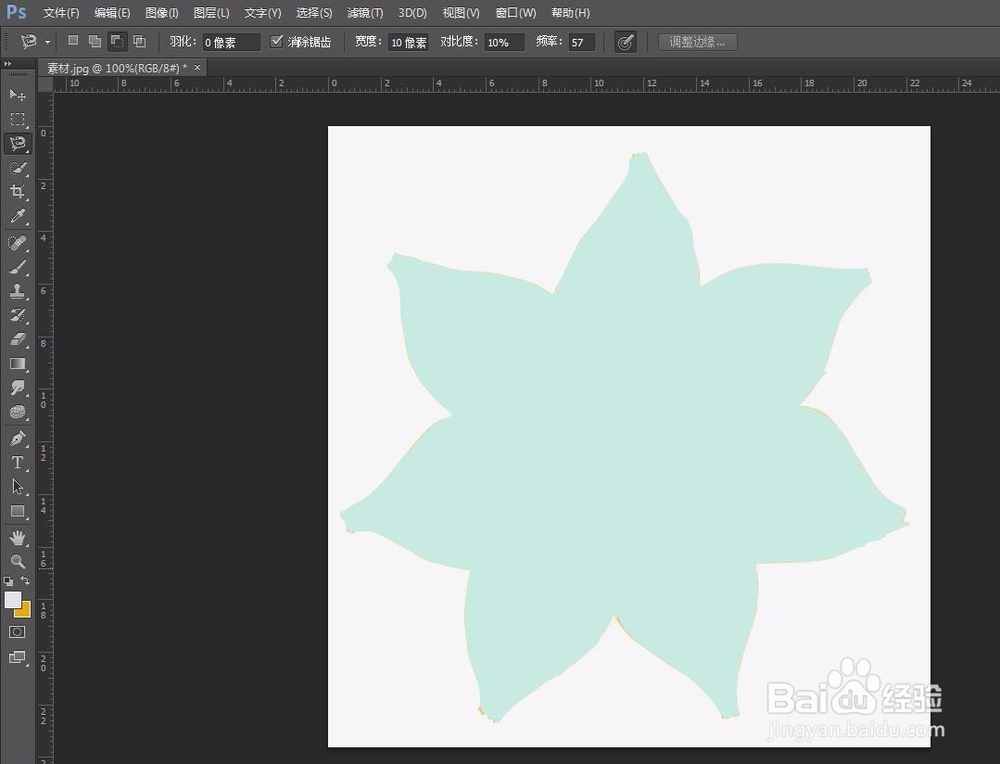Image resolution: width=1000 pixels, height=764 pixels.
Task: Click the ruler origin corner box
Action: pyautogui.click(x=45, y=84)
